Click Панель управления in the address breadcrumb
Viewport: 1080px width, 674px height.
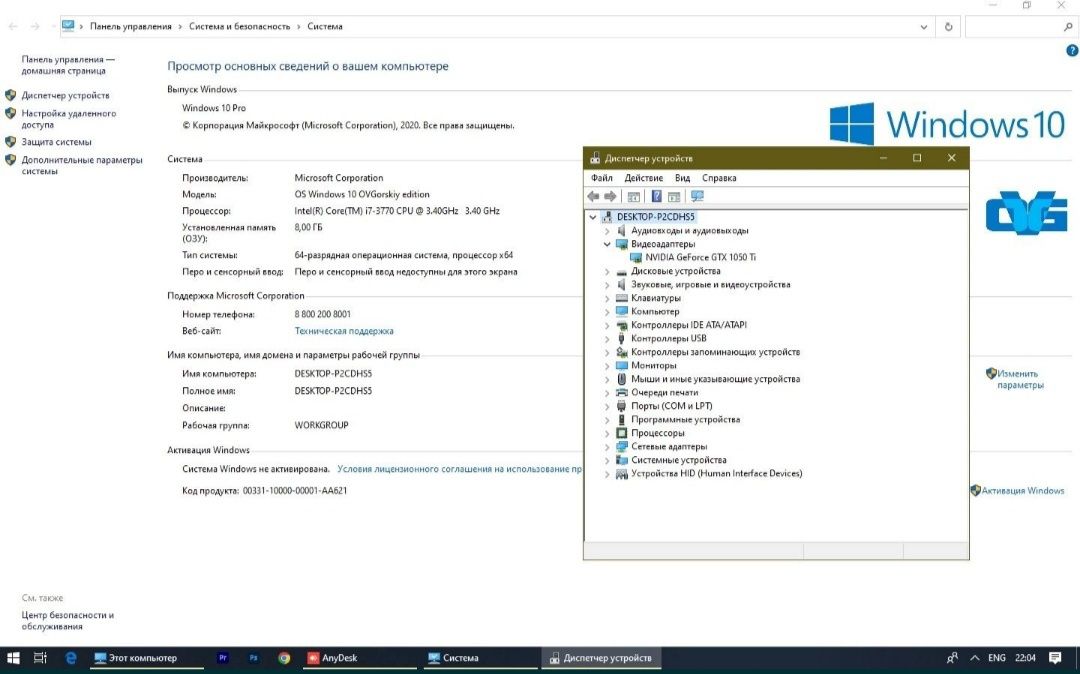131,26
